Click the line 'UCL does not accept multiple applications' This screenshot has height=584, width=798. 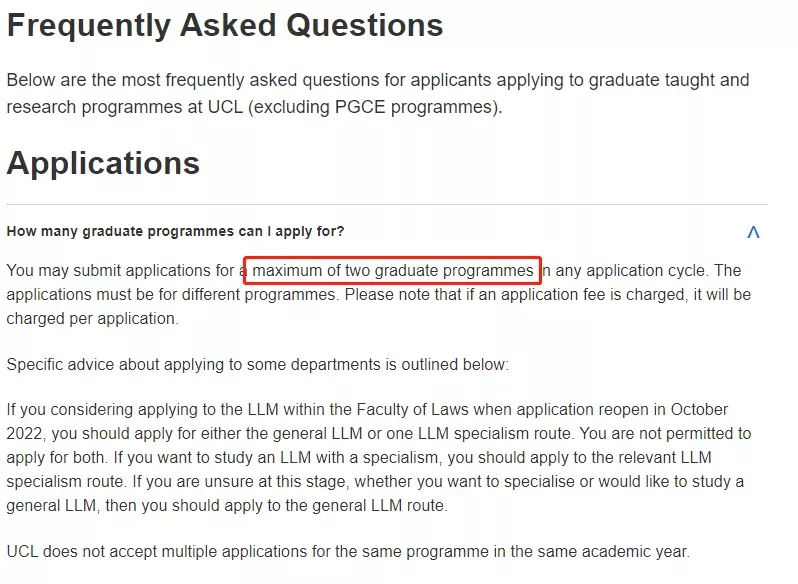coord(348,551)
